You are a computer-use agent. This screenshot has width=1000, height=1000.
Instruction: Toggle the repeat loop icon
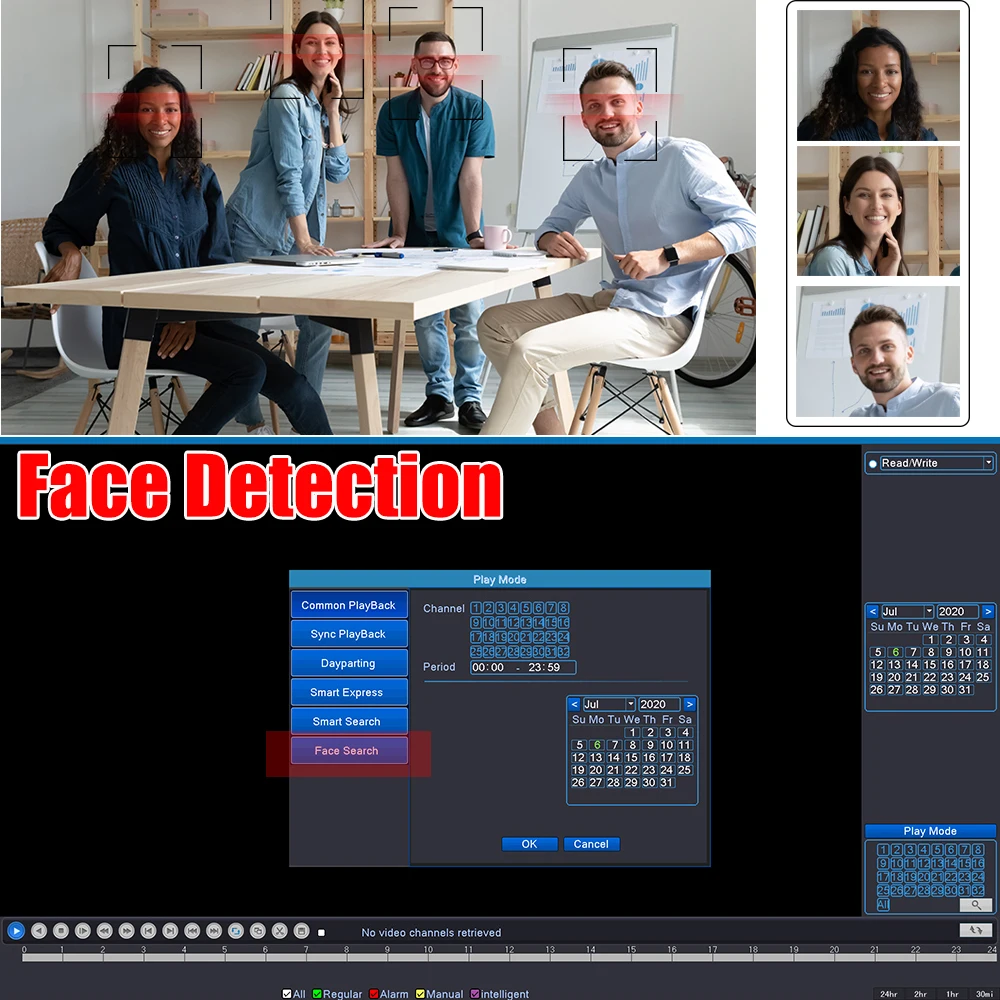tap(236, 931)
